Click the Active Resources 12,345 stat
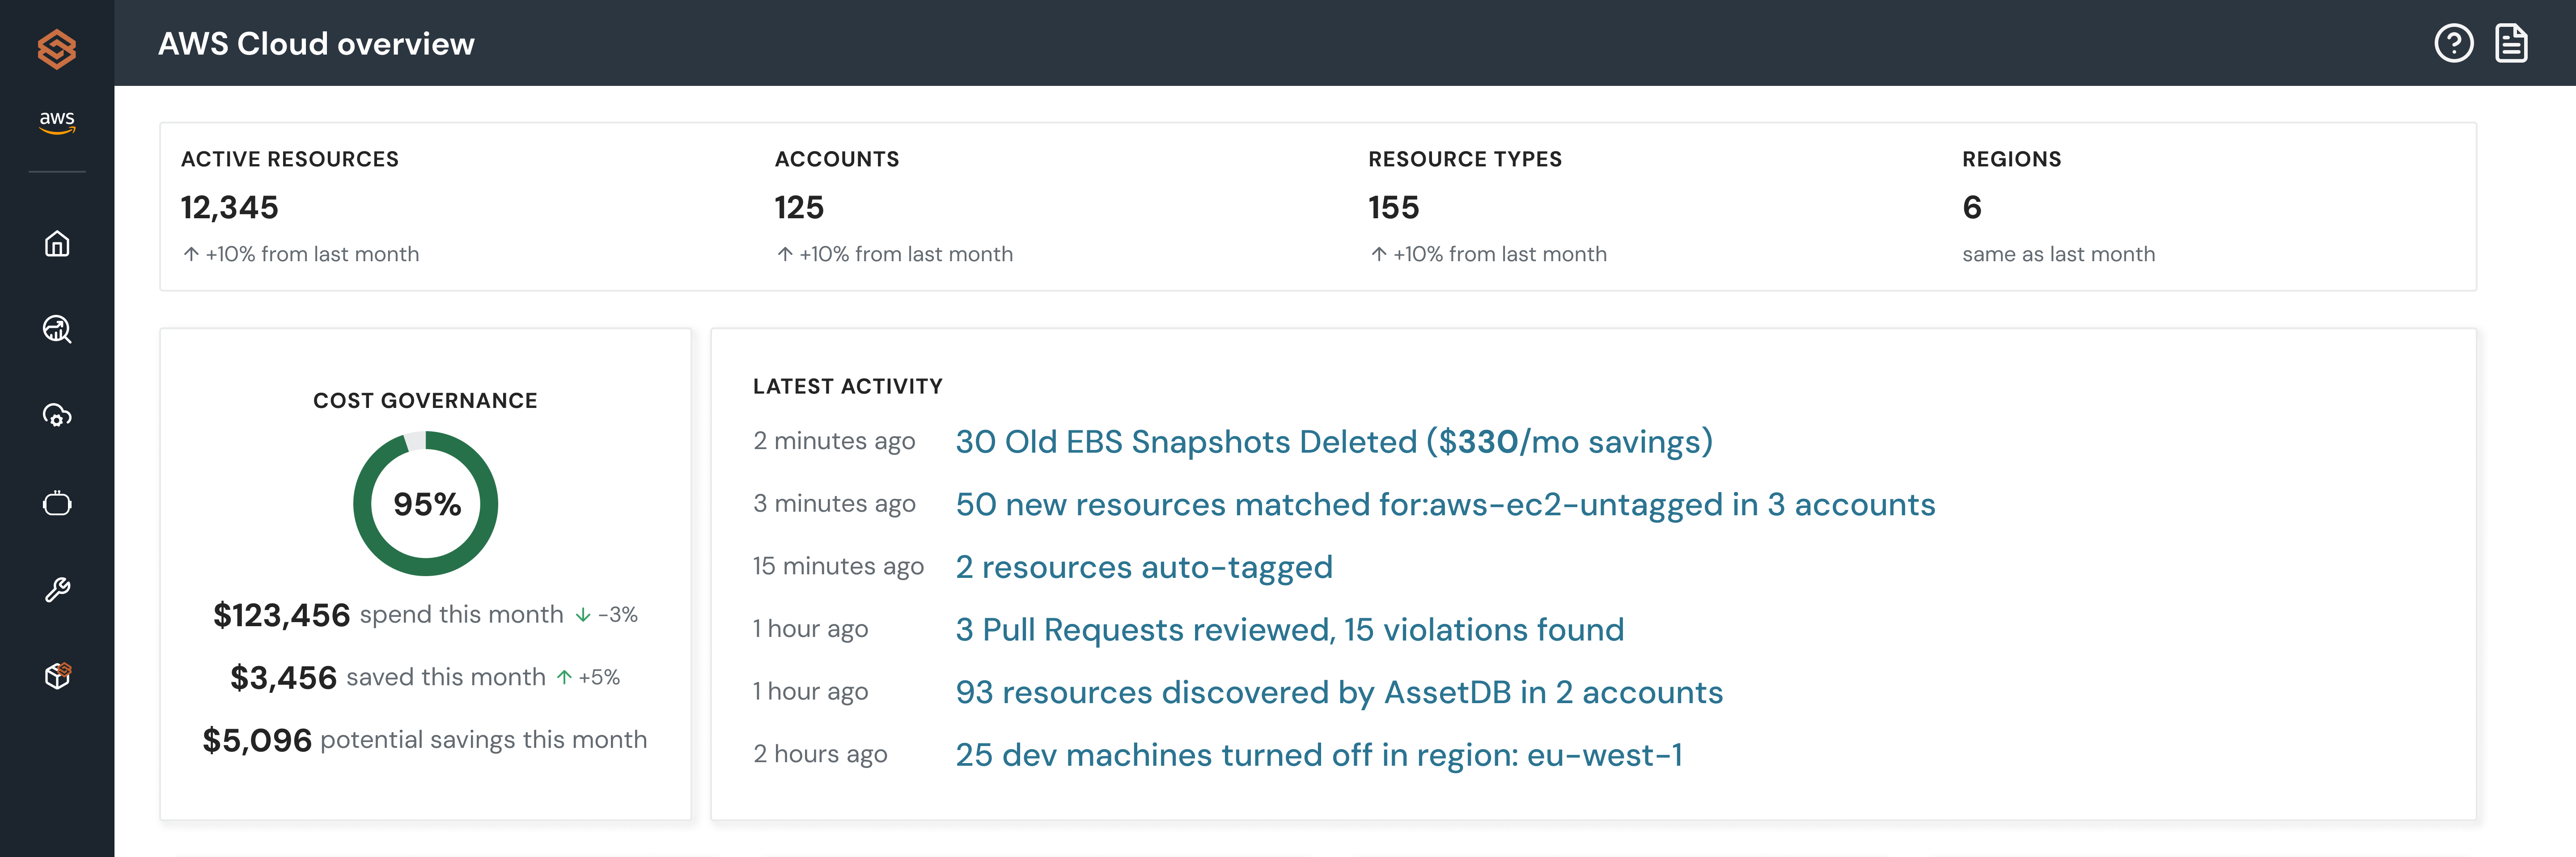Screen dimensions: 2576x857 [x=230, y=207]
